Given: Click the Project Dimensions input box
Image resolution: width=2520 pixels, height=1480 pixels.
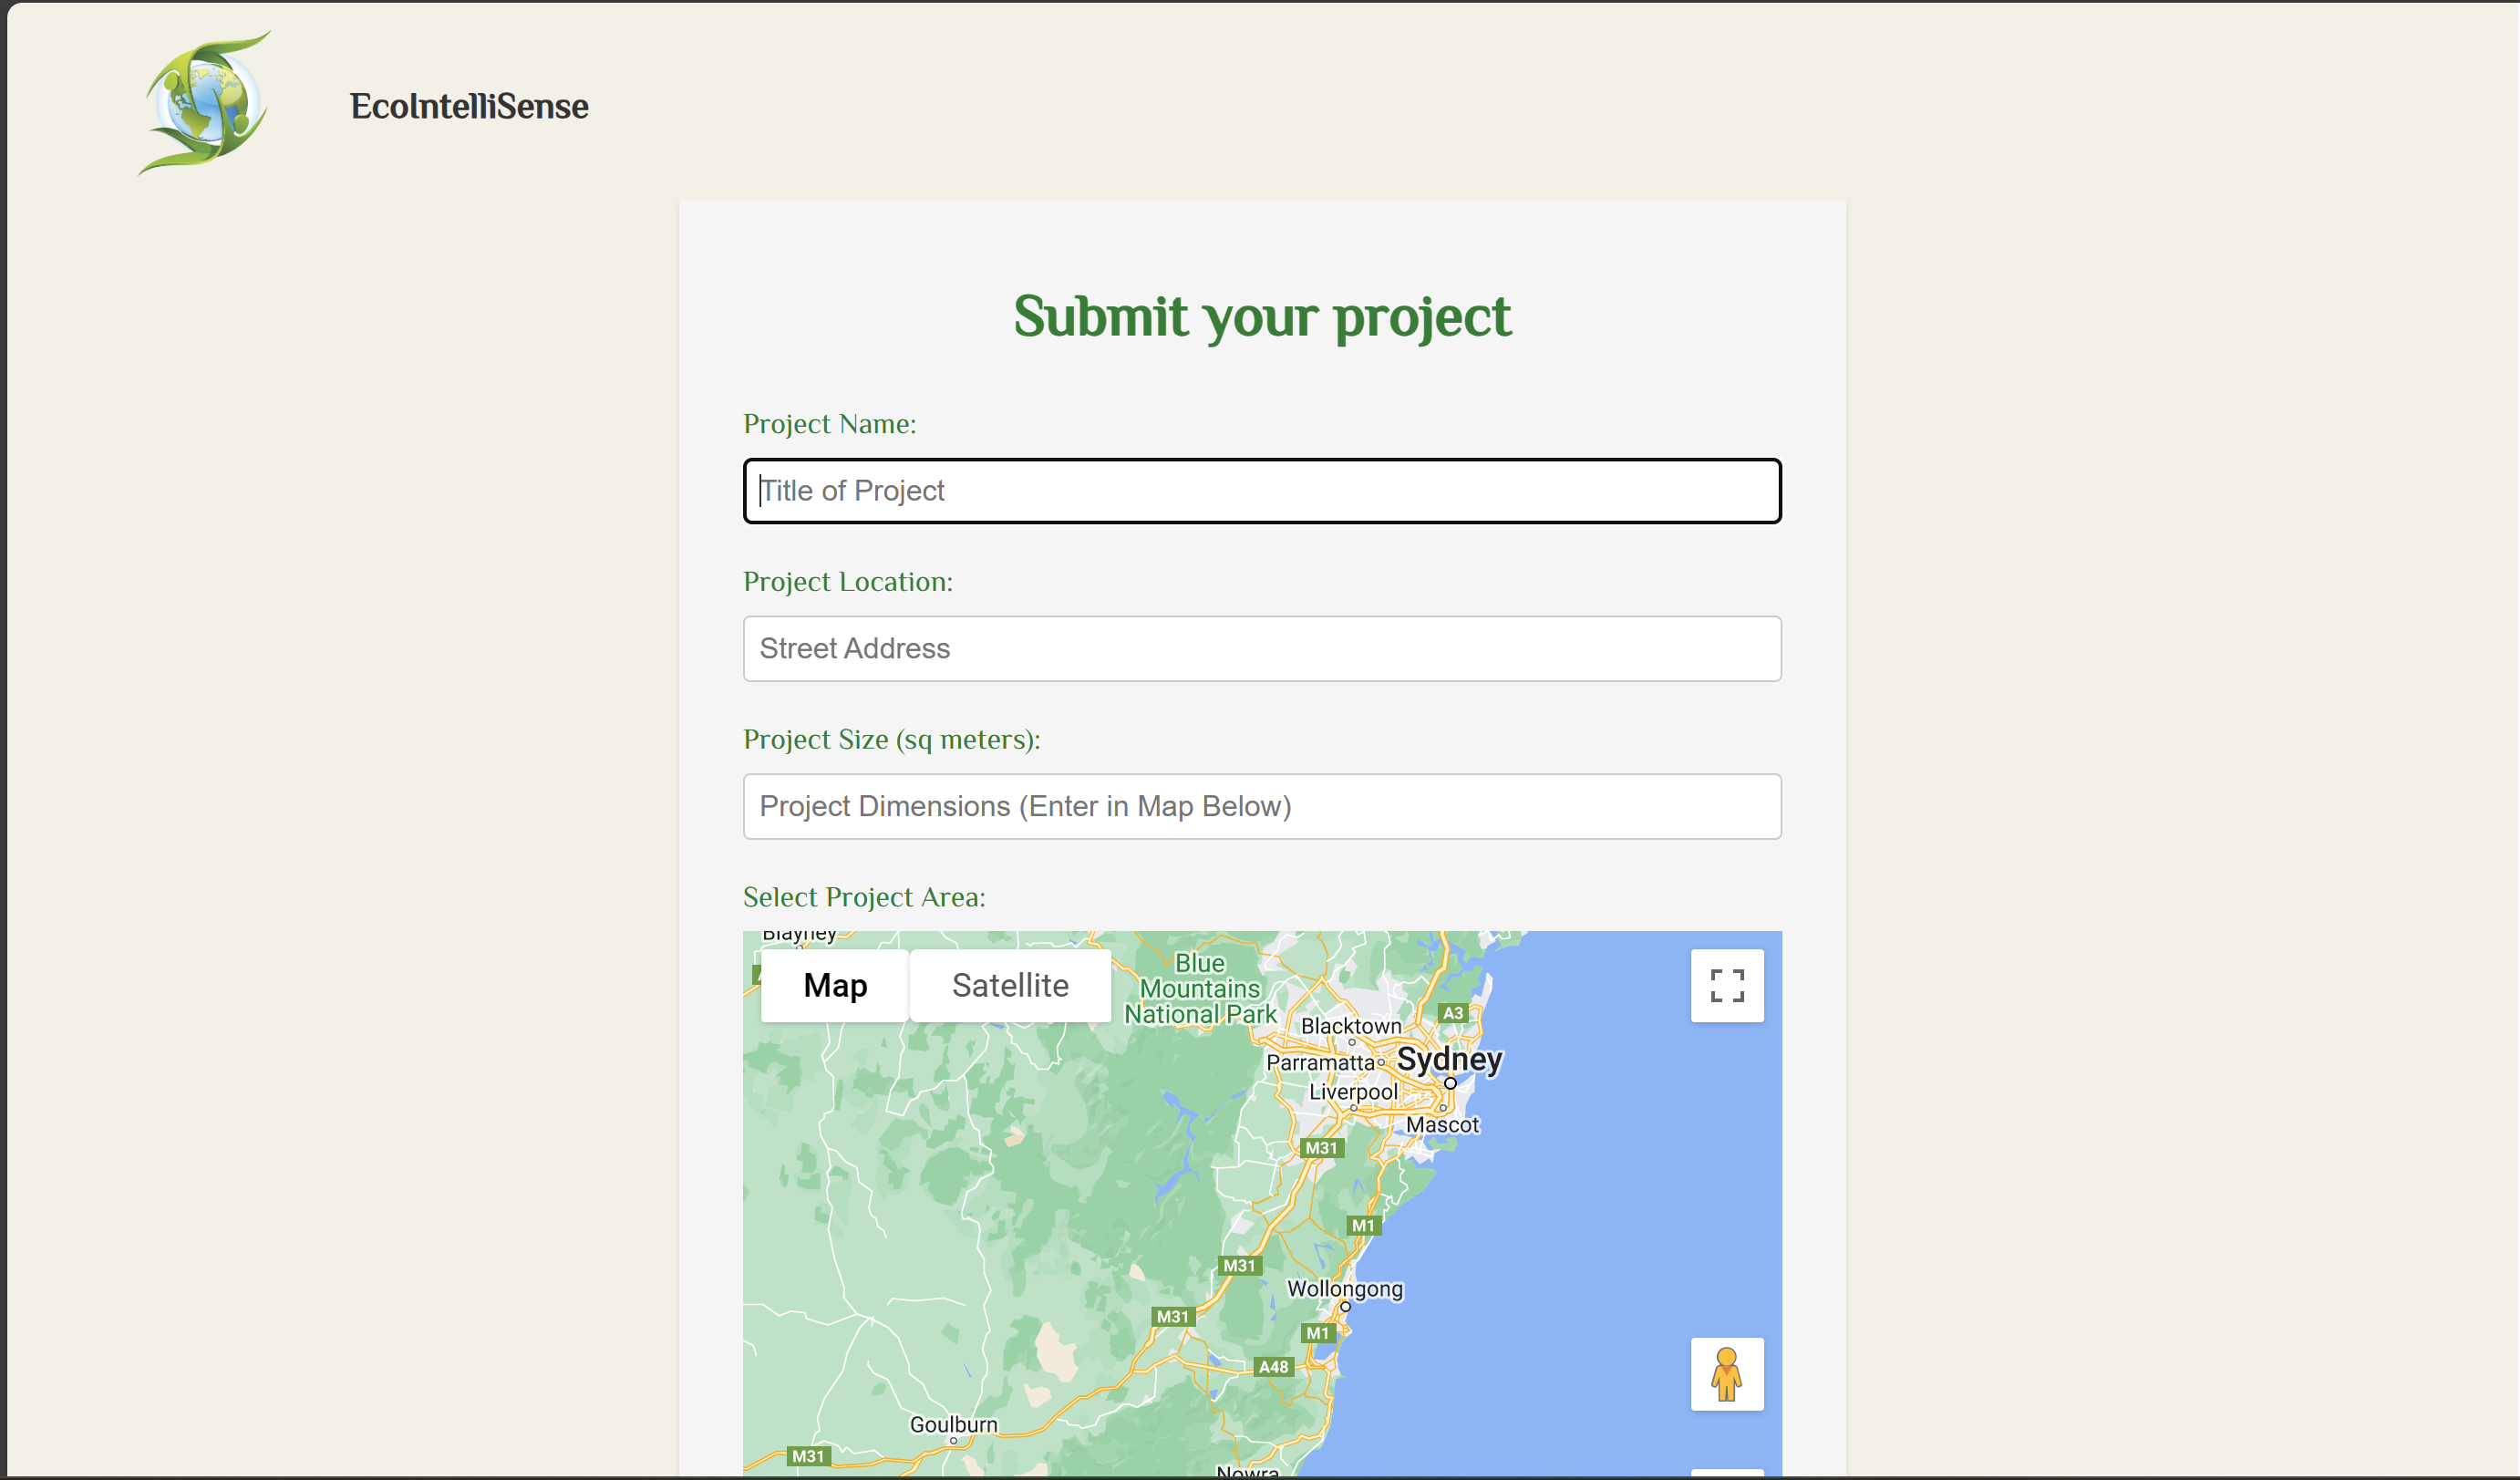Looking at the screenshot, I should [1261, 806].
